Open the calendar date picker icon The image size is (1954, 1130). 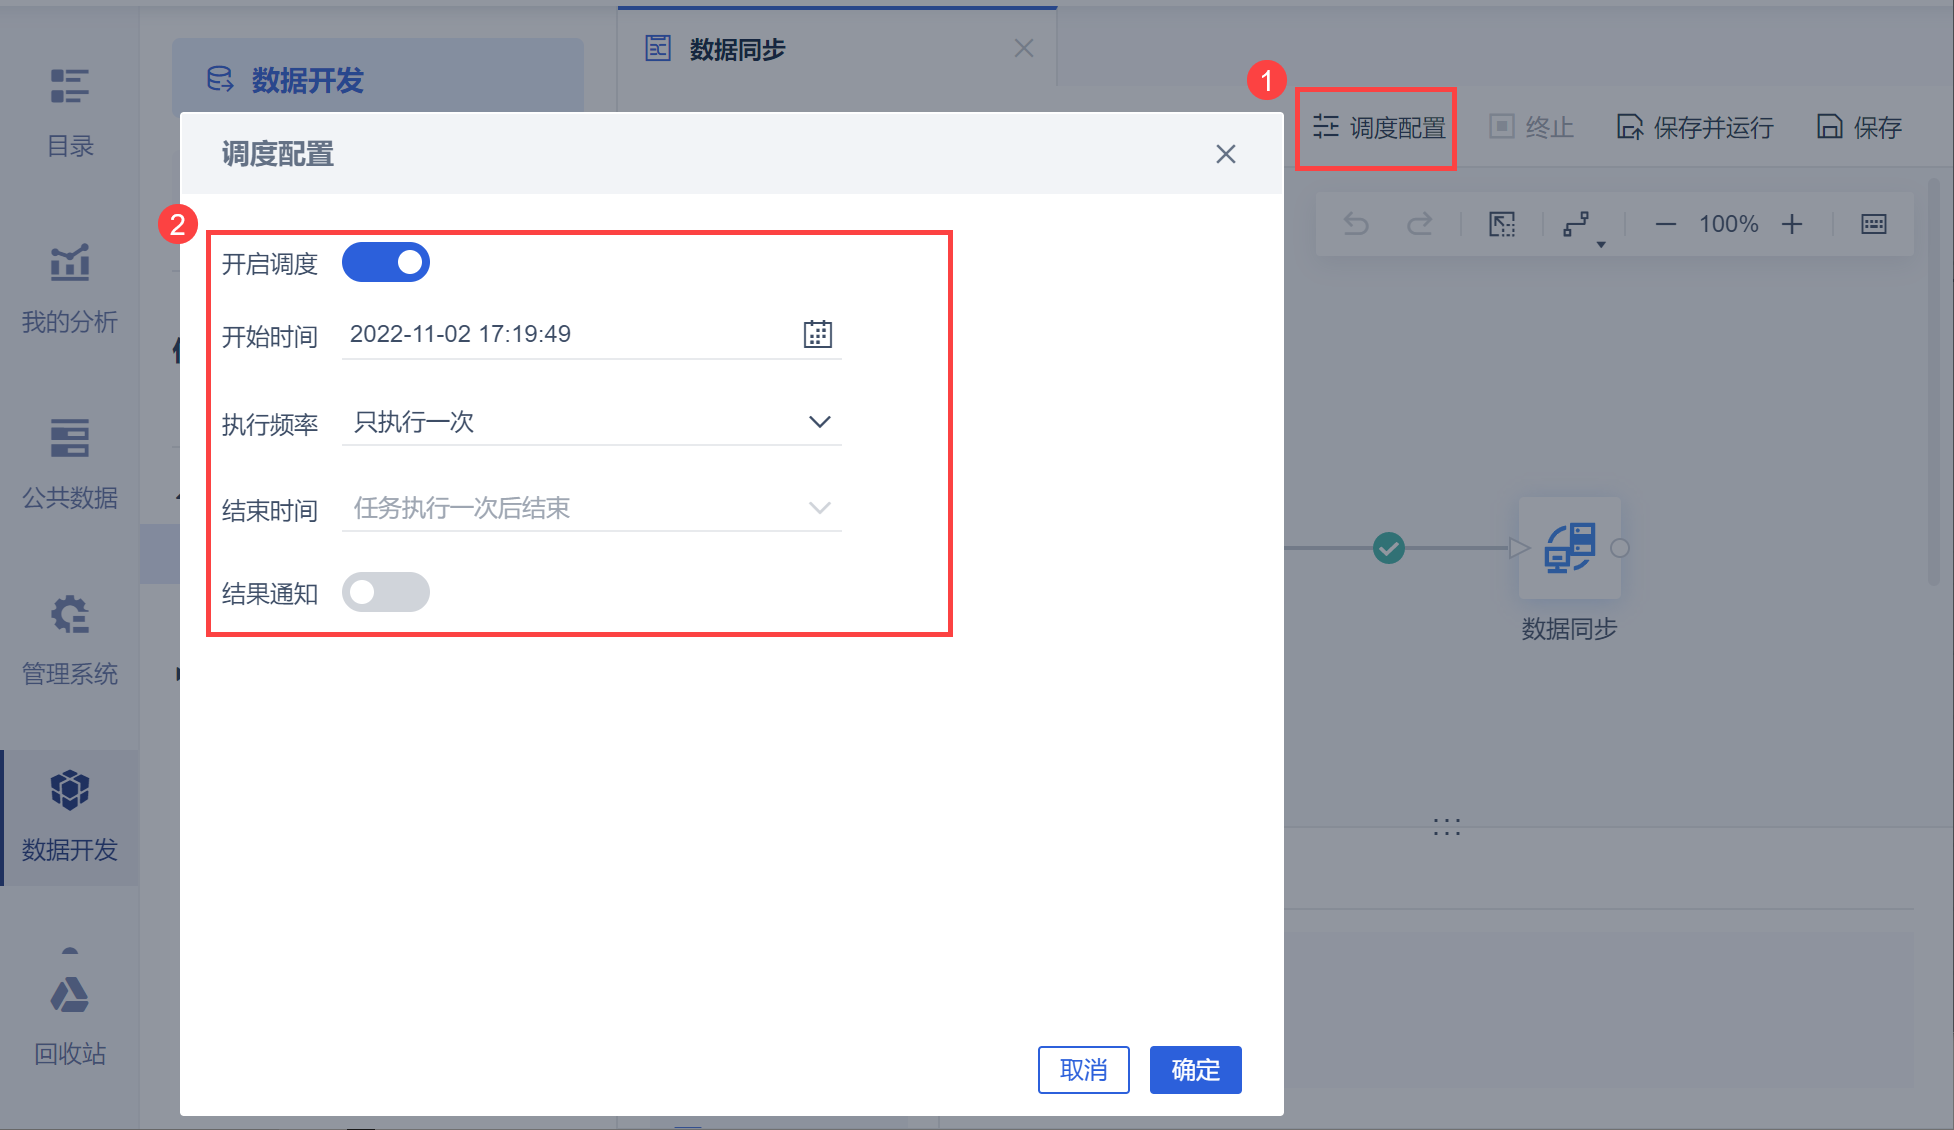coord(817,334)
